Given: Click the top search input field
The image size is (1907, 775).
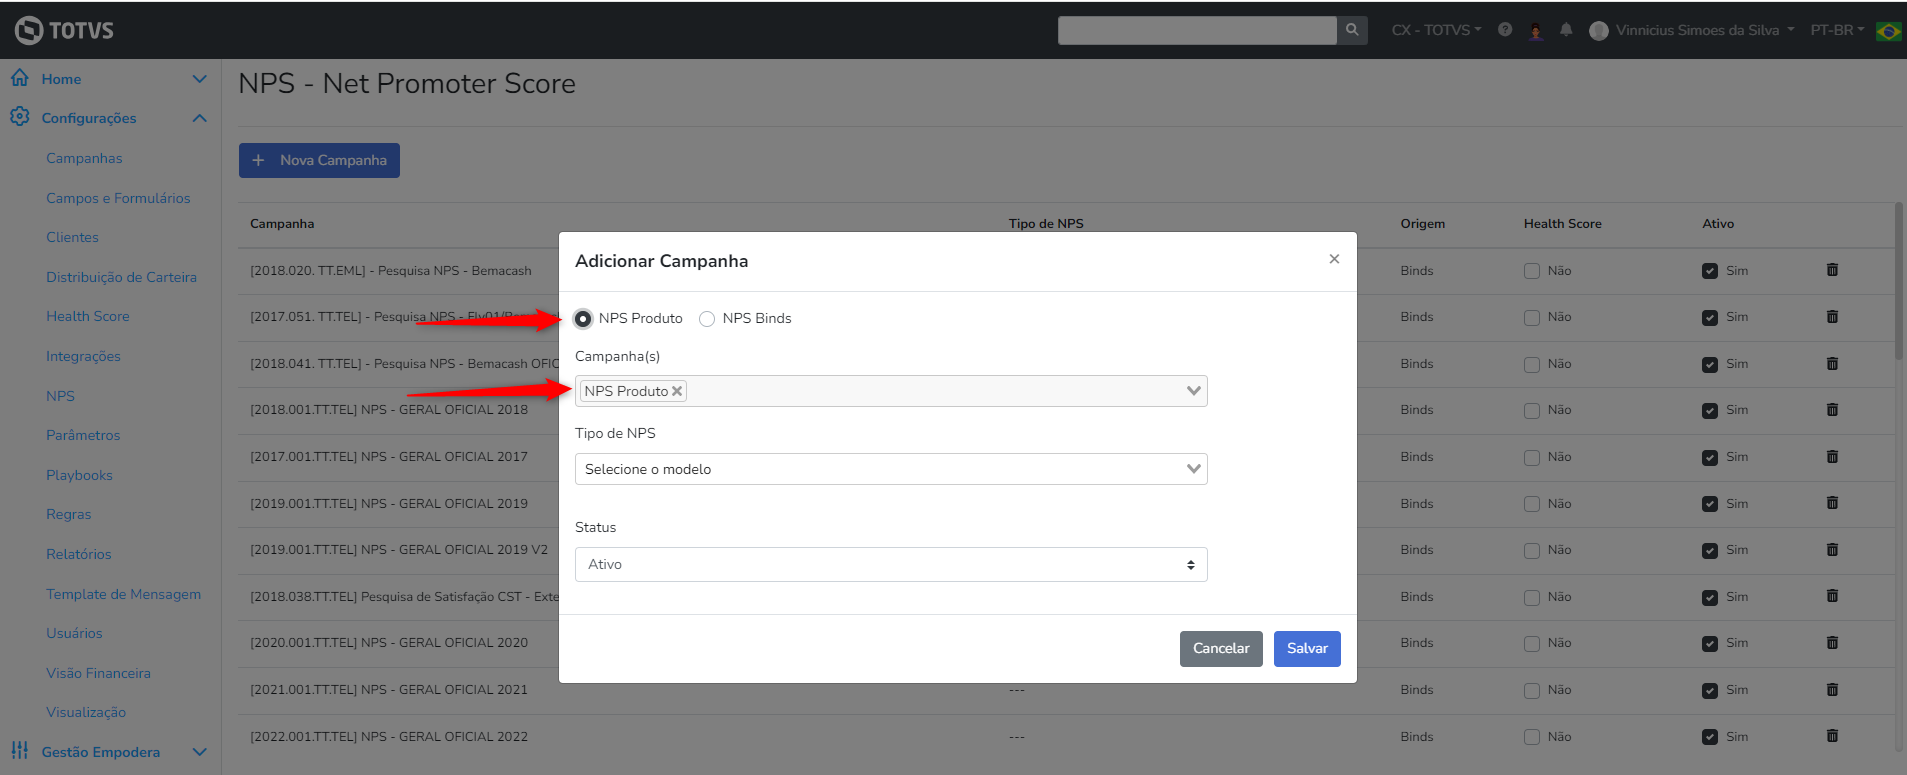Looking at the screenshot, I should click(x=1196, y=30).
